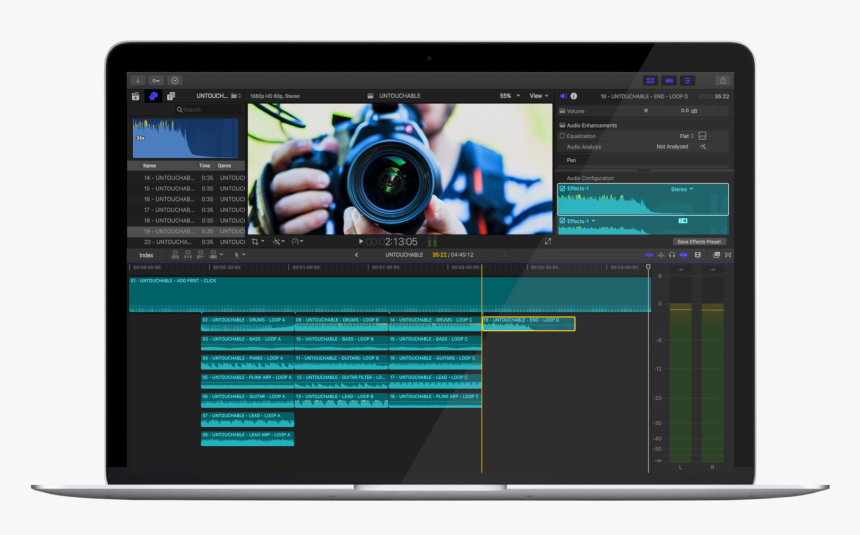The width and height of the screenshot is (860, 535).
Task: Open the 55% zoom dropdown
Action: pos(510,96)
